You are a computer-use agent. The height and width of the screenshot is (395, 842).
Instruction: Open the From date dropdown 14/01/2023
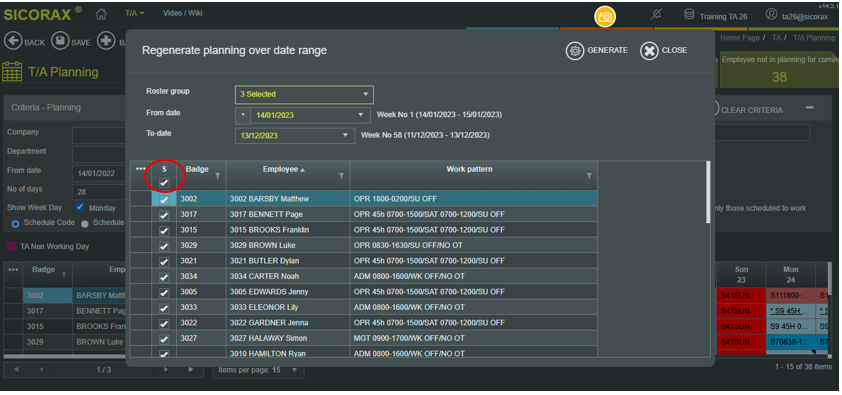[x=310, y=115]
